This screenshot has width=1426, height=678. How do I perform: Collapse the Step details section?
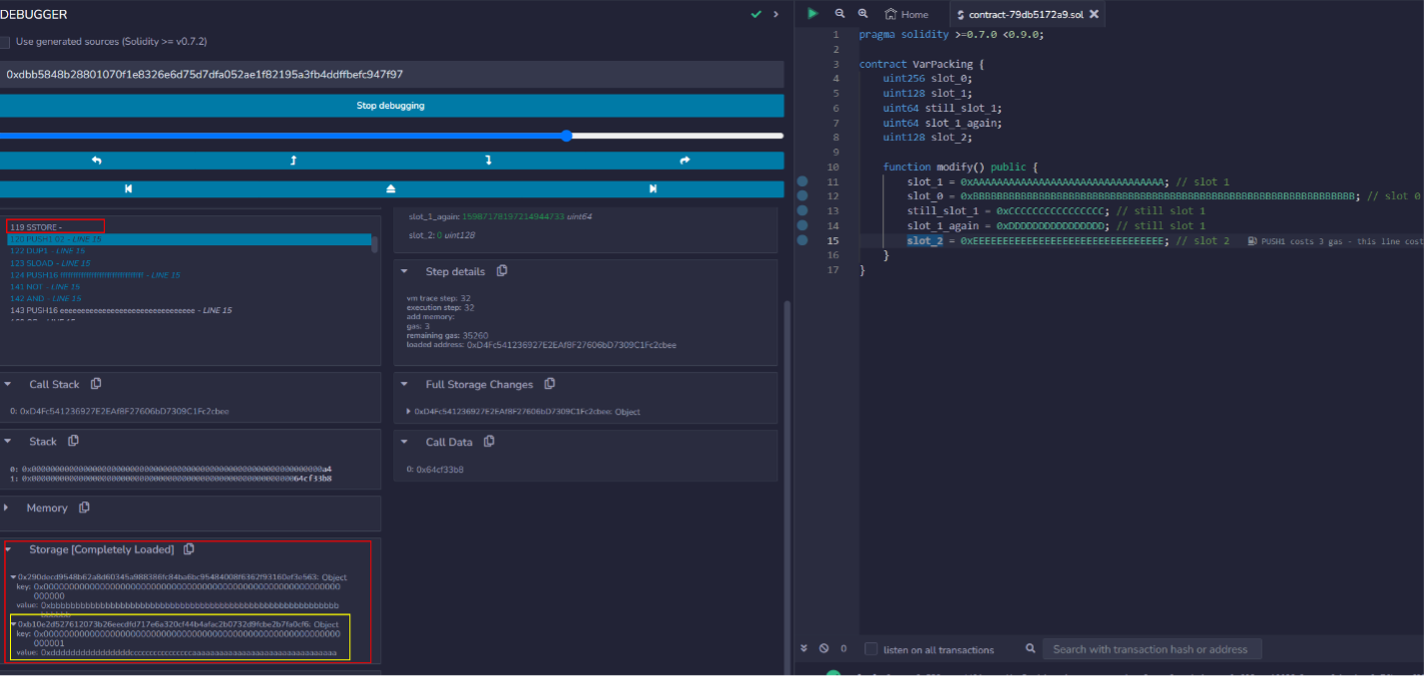(405, 271)
